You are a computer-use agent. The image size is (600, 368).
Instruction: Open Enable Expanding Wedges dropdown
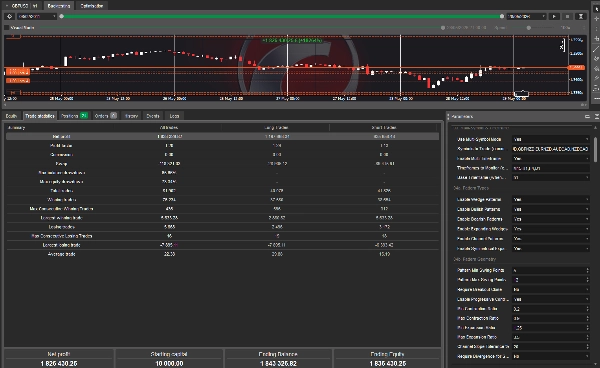click(551, 229)
